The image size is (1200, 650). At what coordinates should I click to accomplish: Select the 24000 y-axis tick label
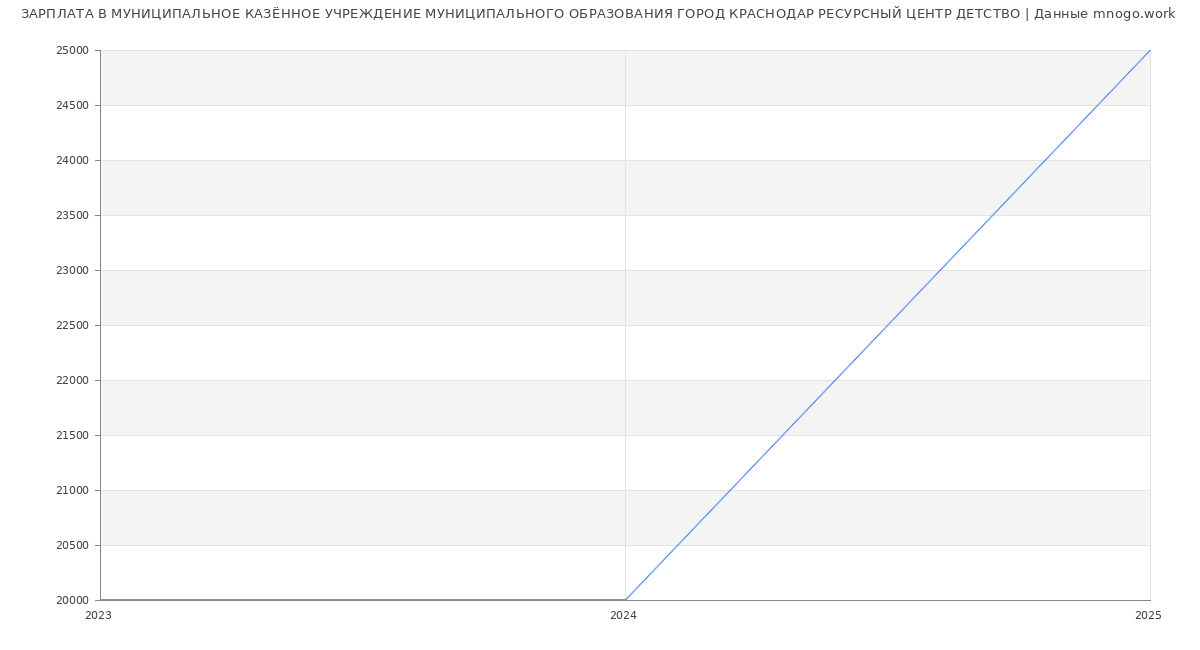pos(73,160)
